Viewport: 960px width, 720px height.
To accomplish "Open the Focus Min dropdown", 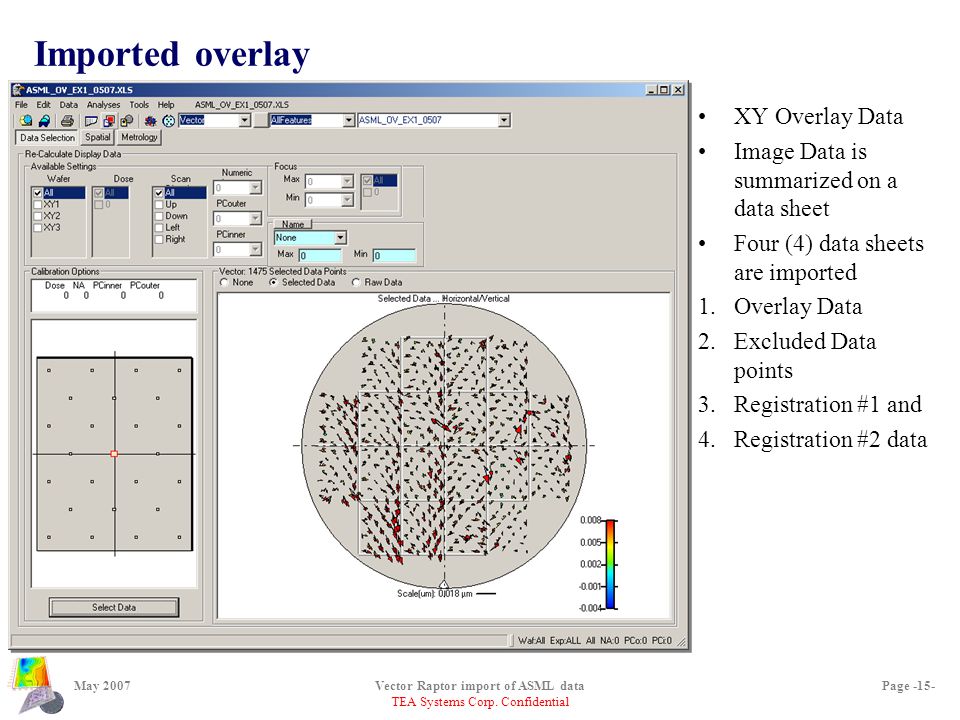I will (x=347, y=200).
